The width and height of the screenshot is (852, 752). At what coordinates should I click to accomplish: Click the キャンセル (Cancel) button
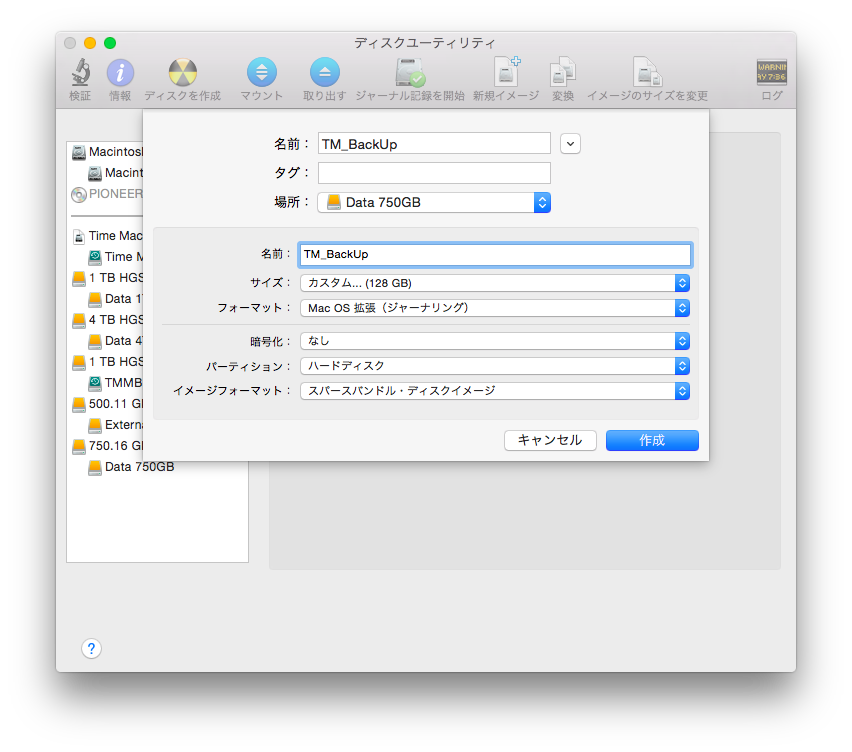click(x=550, y=440)
